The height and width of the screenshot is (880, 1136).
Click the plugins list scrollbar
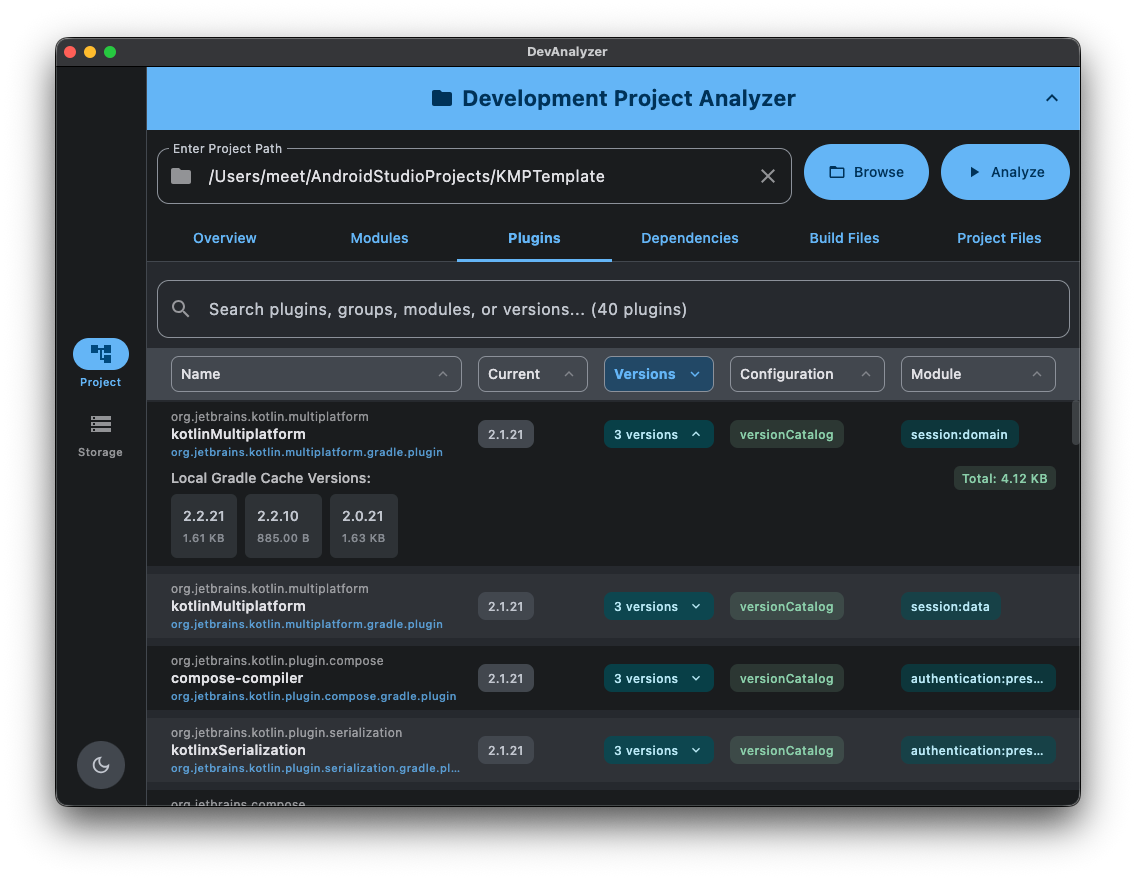(1075, 423)
